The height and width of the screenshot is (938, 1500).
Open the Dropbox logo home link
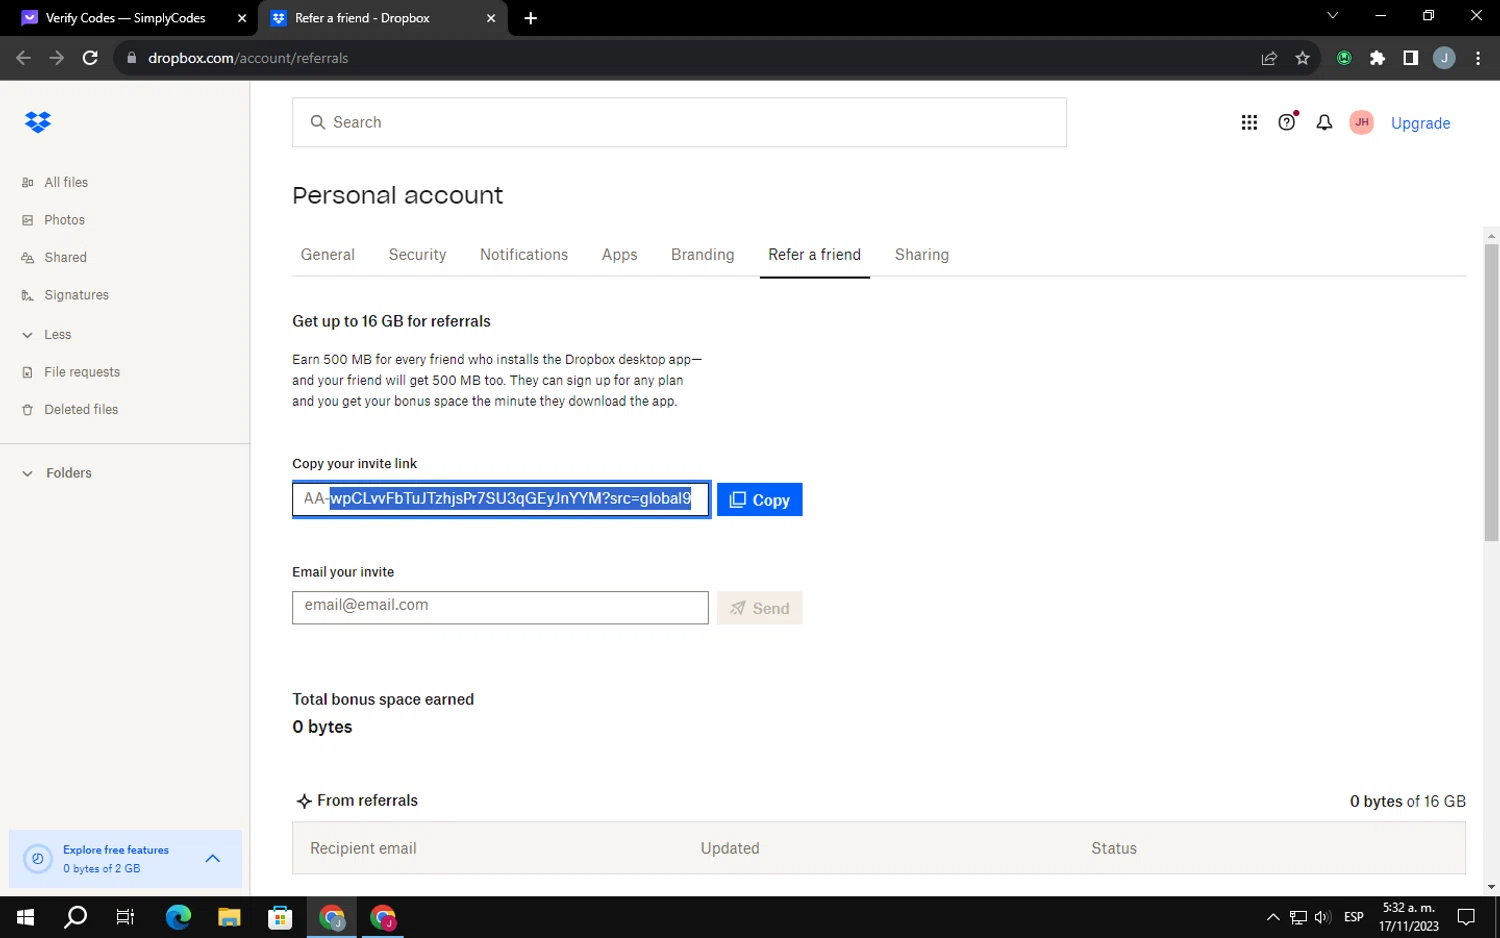point(38,122)
